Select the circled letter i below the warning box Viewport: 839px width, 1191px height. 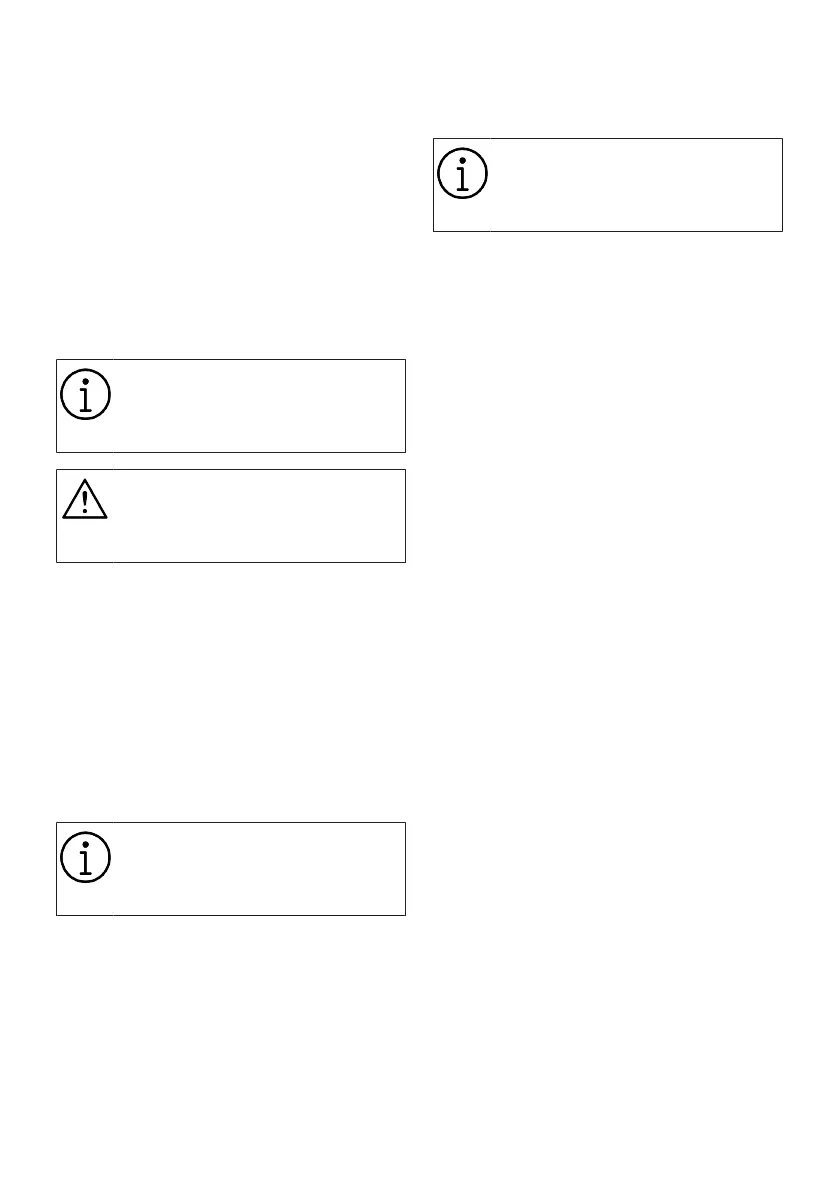86,860
